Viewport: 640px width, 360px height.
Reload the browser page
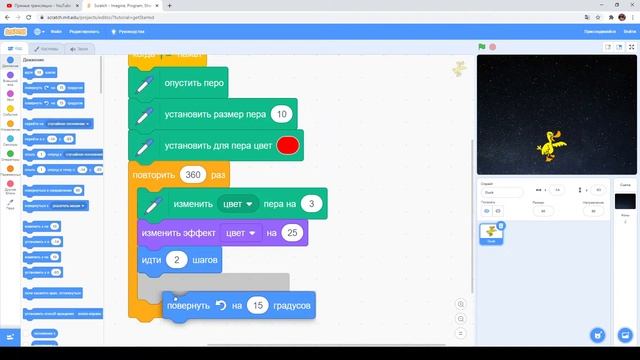pos(29,18)
